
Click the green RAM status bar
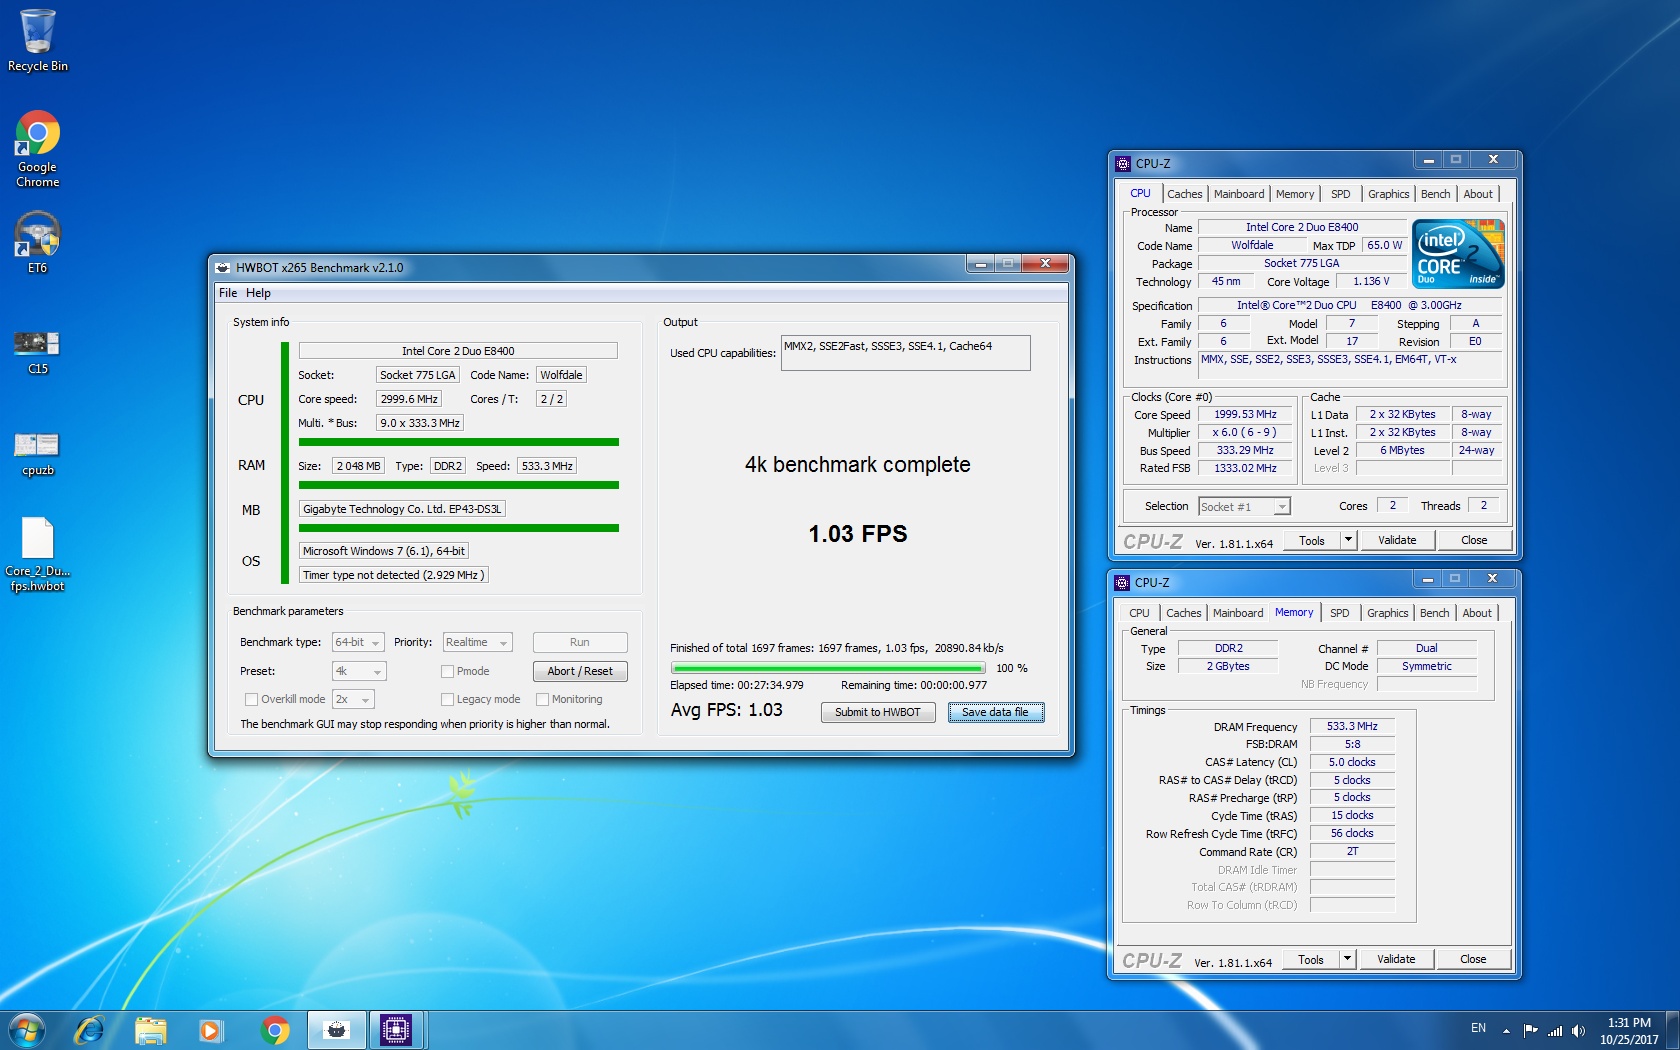coord(459,485)
